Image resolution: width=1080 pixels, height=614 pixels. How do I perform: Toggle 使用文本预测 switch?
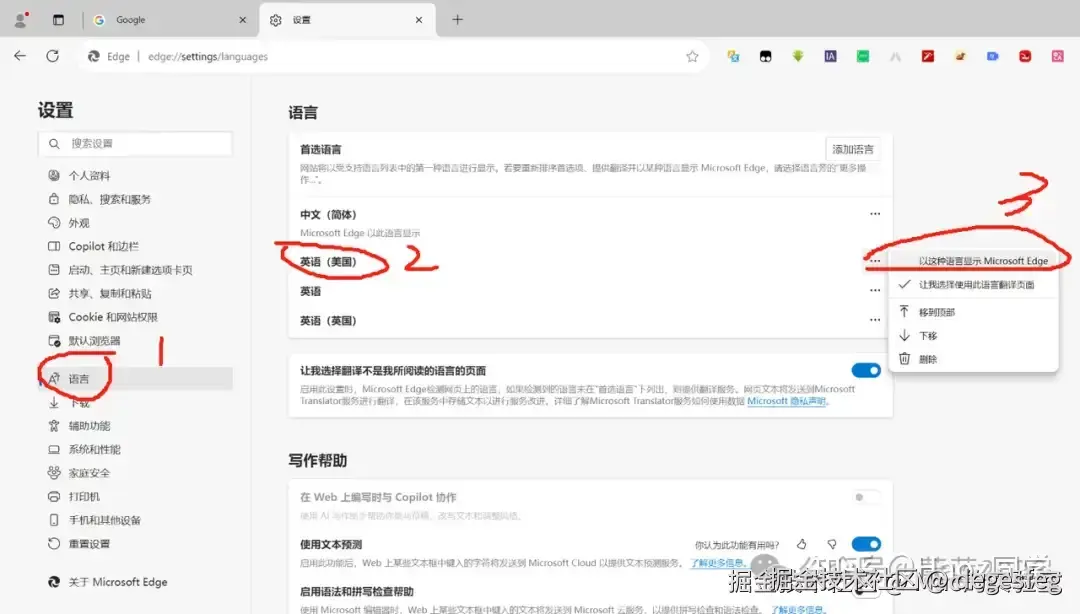point(866,544)
